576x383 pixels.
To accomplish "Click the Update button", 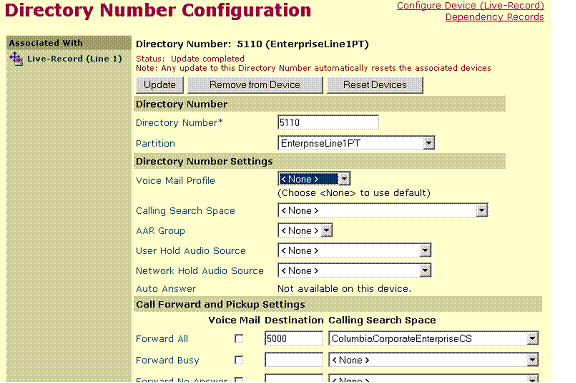I will tap(160, 85).
